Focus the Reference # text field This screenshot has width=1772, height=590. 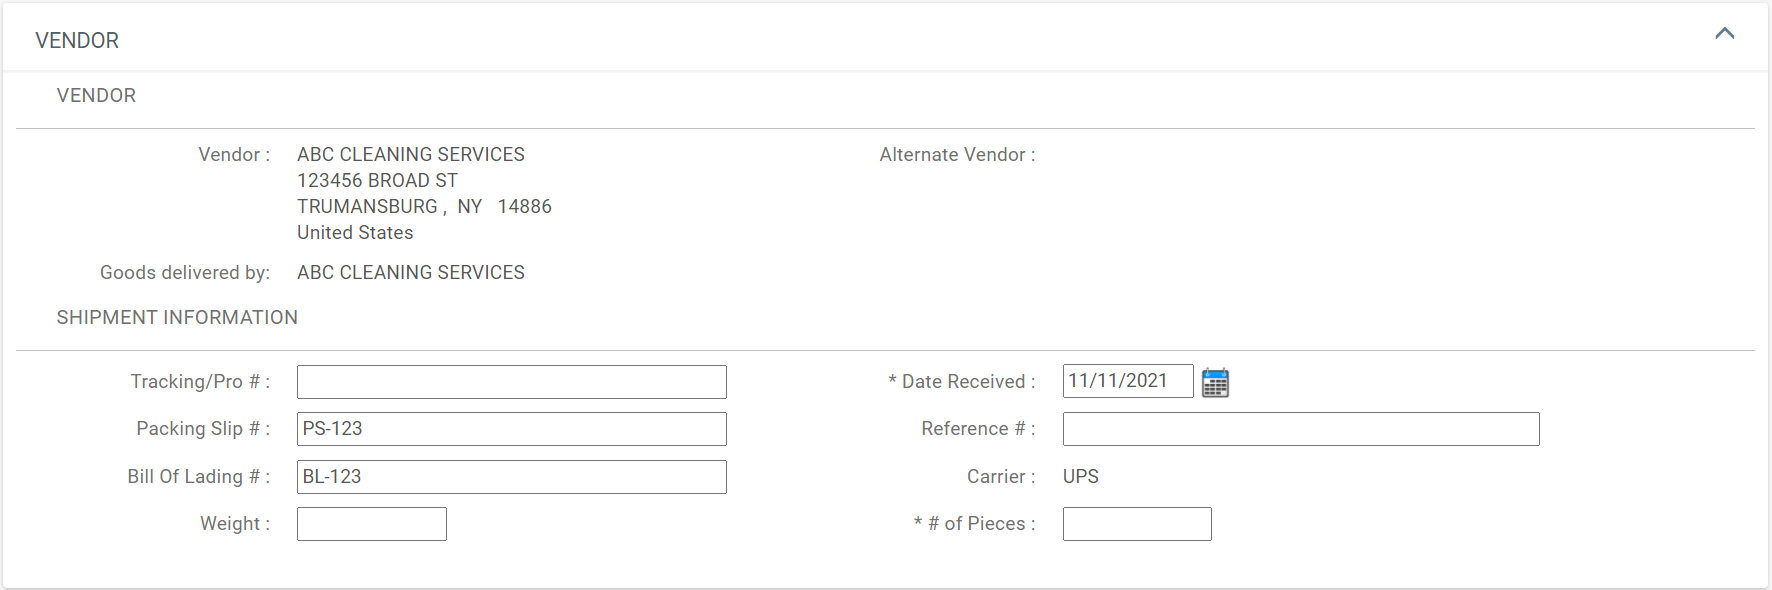[x=1300, y=429]
